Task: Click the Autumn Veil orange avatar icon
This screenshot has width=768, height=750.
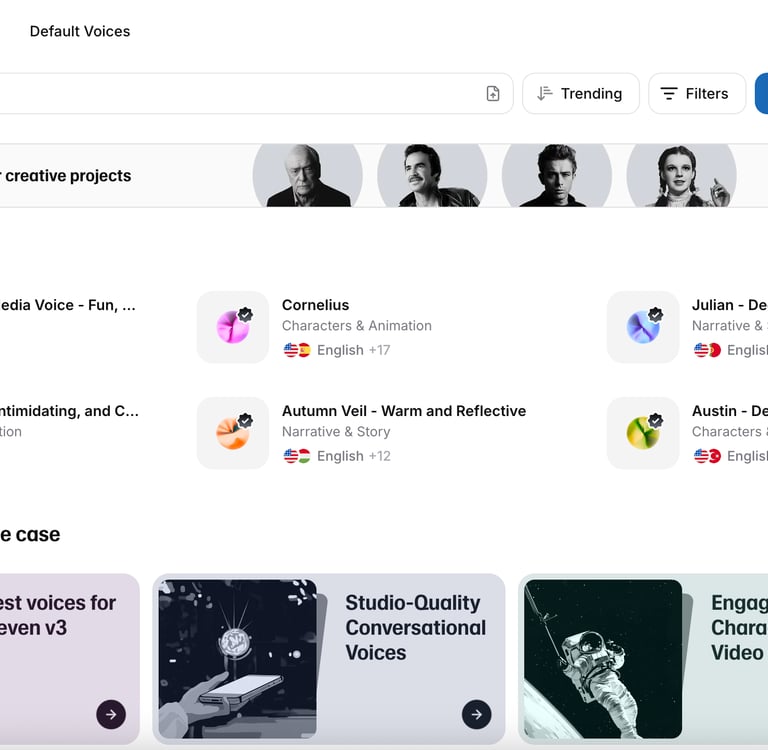Action: 233,433
